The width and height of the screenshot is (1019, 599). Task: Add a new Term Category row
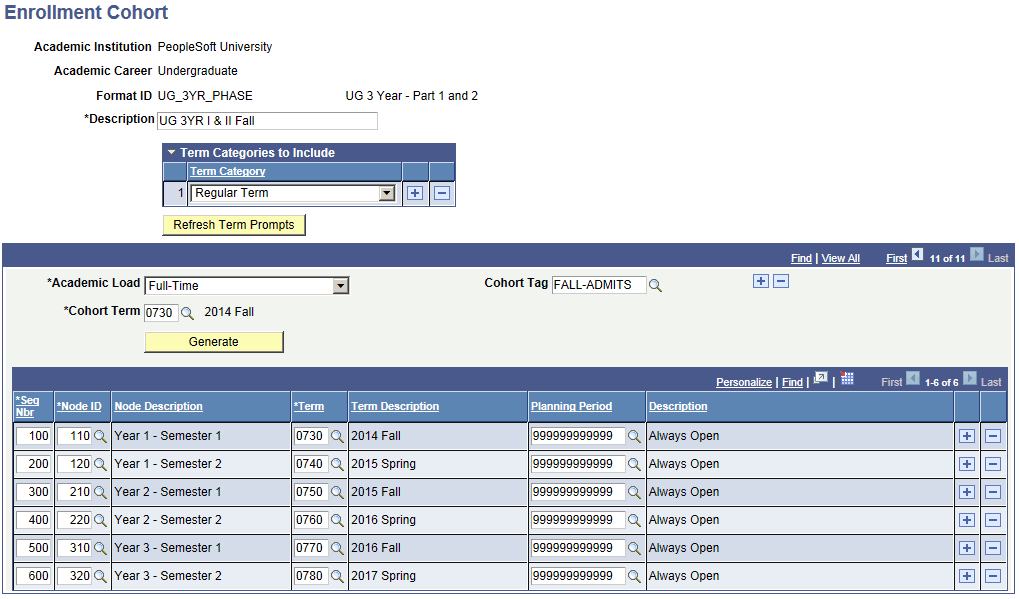(x=414, y=192)
